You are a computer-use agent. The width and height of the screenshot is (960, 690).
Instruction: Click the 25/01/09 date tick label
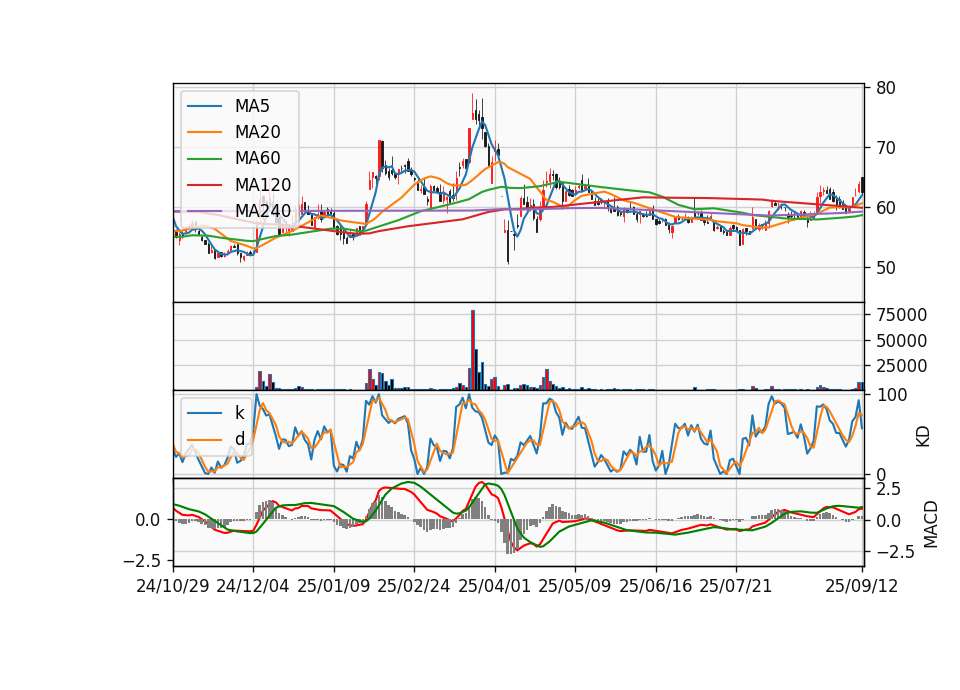coord(334,587)
